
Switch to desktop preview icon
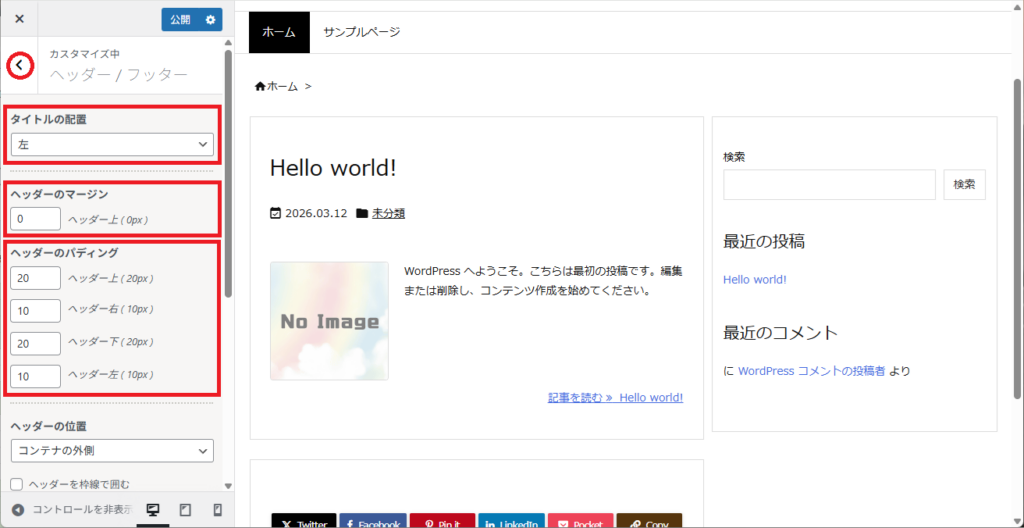coord(153,510)
